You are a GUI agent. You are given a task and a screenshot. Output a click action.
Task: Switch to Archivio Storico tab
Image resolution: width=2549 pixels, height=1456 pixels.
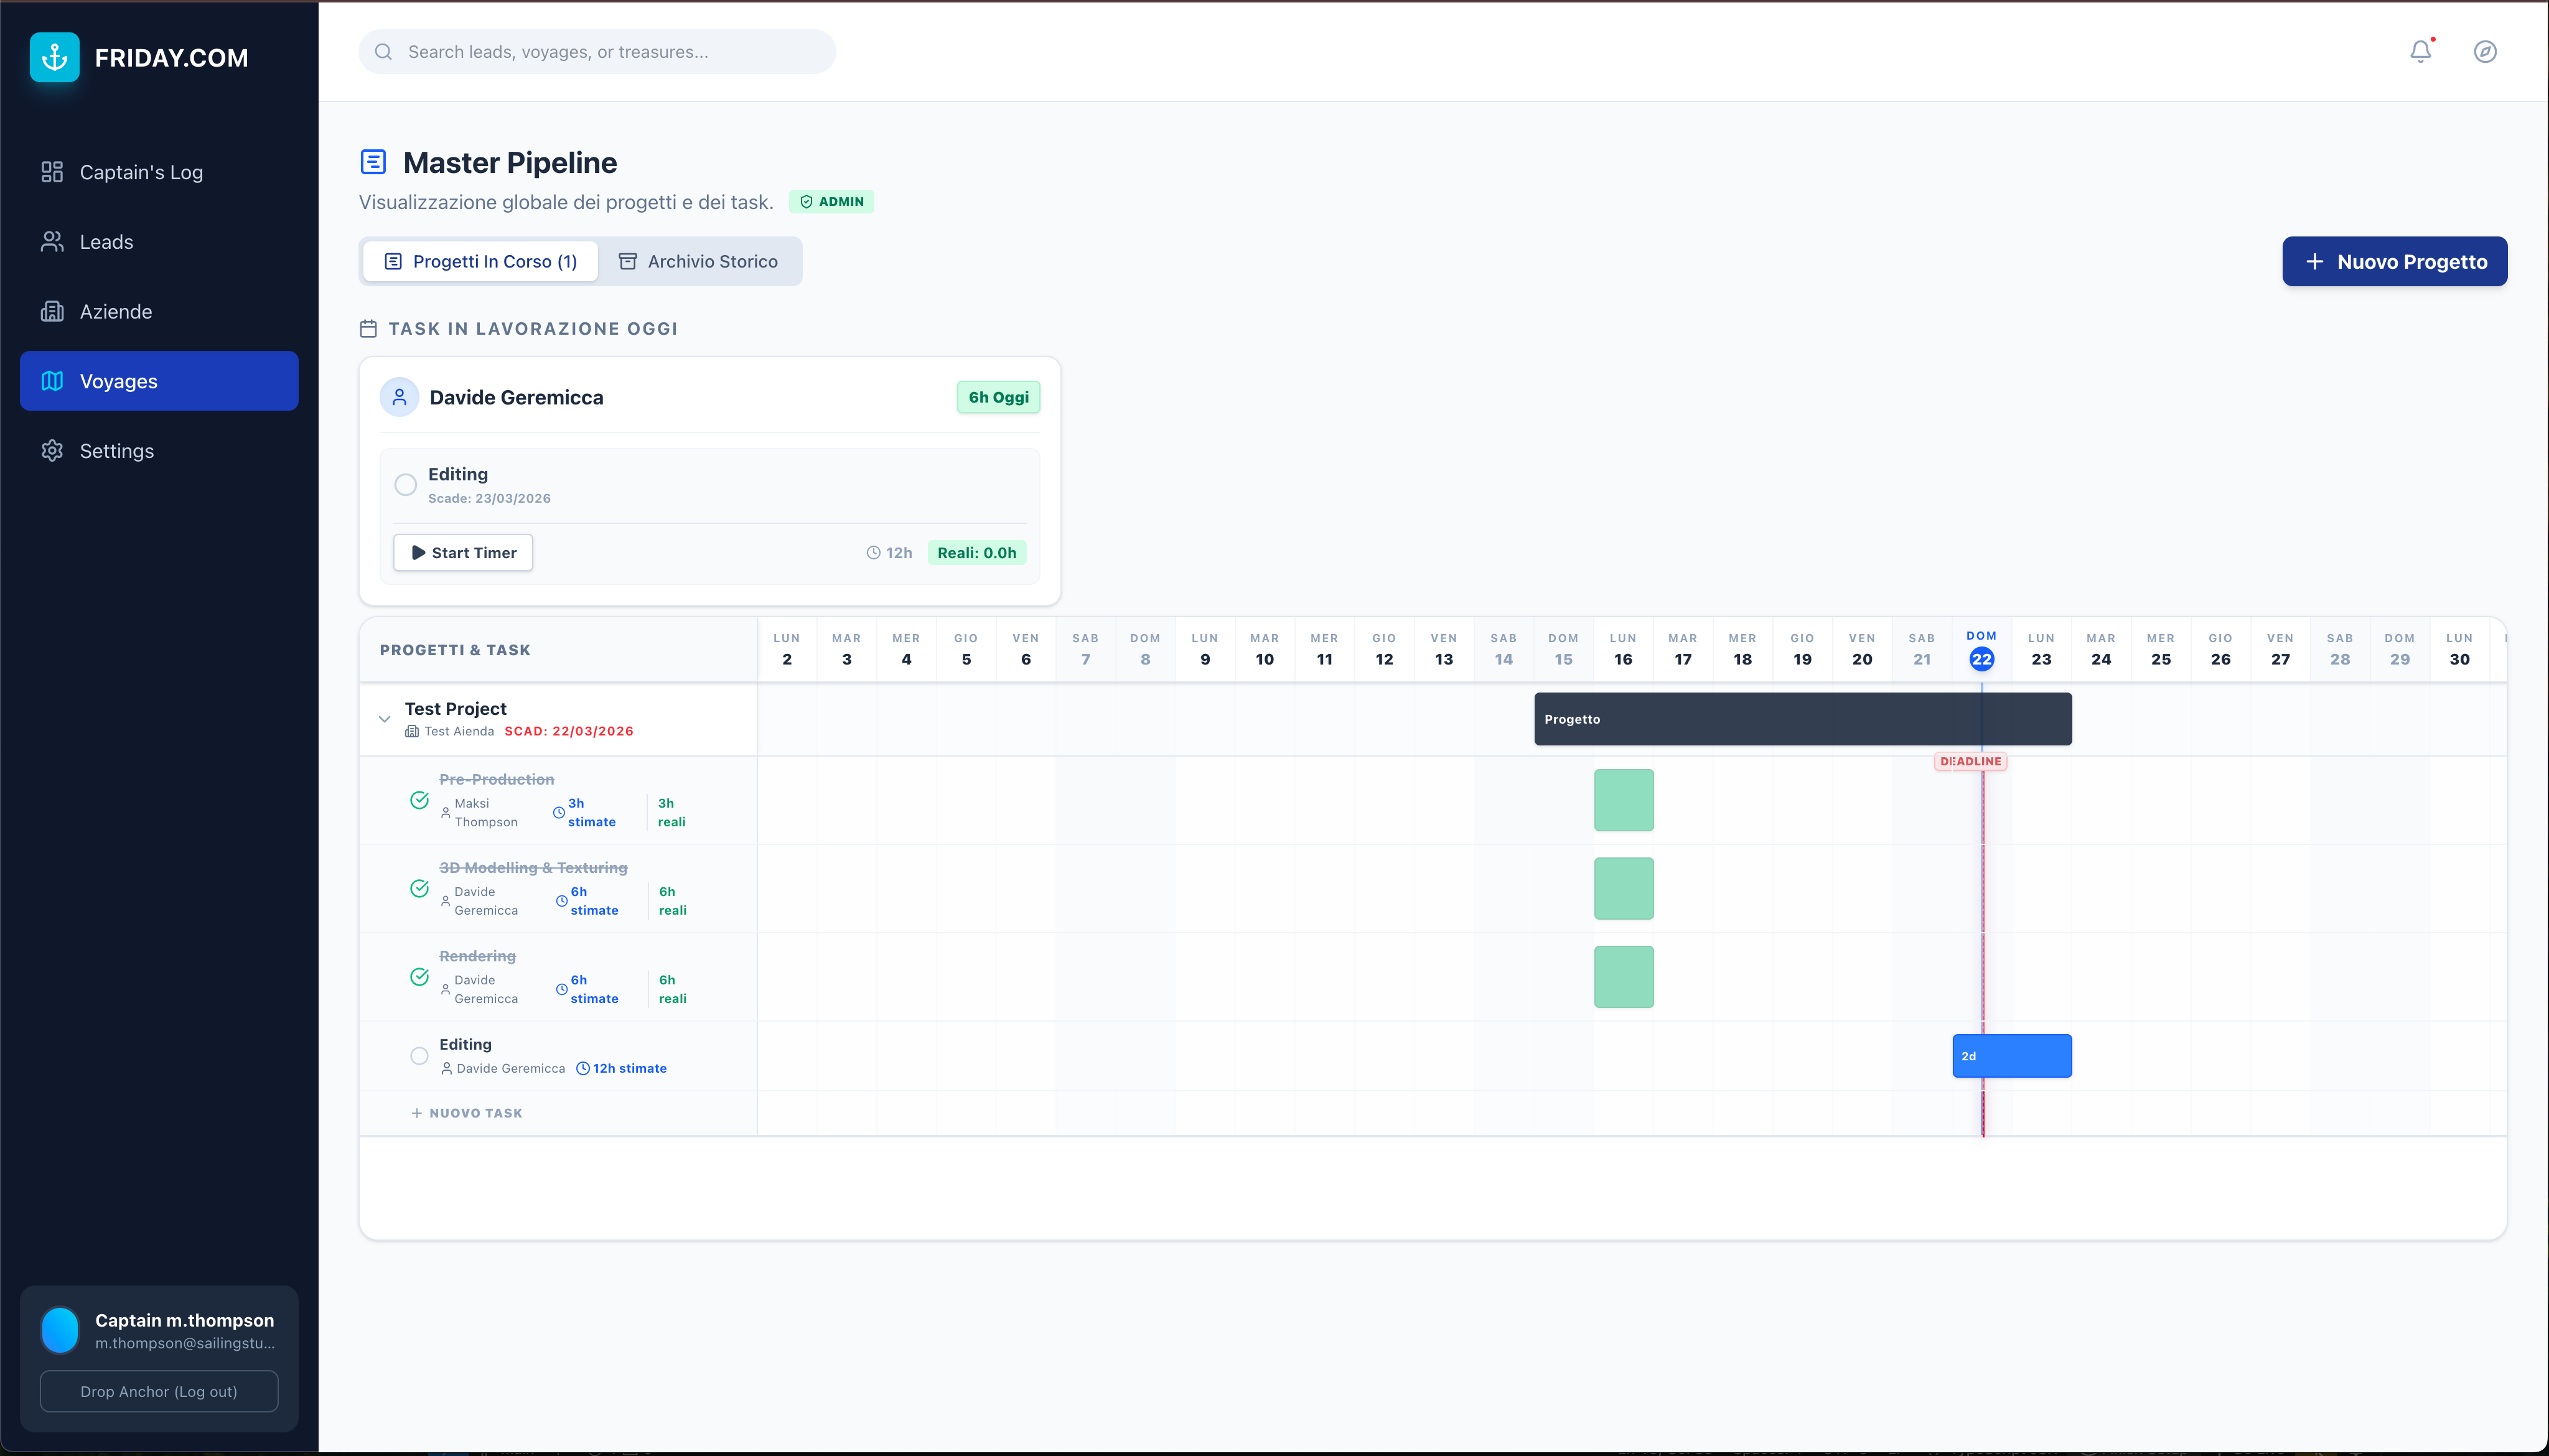coord(698,262)
